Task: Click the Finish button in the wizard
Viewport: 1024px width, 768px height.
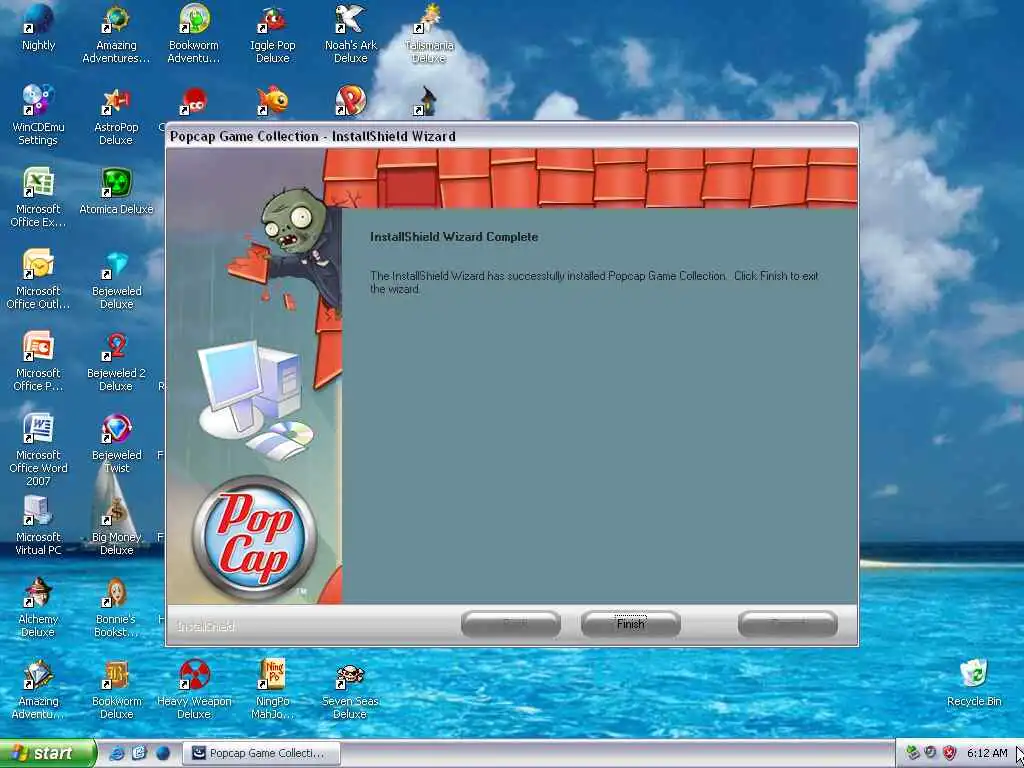Action: click(x=630, y=624)
